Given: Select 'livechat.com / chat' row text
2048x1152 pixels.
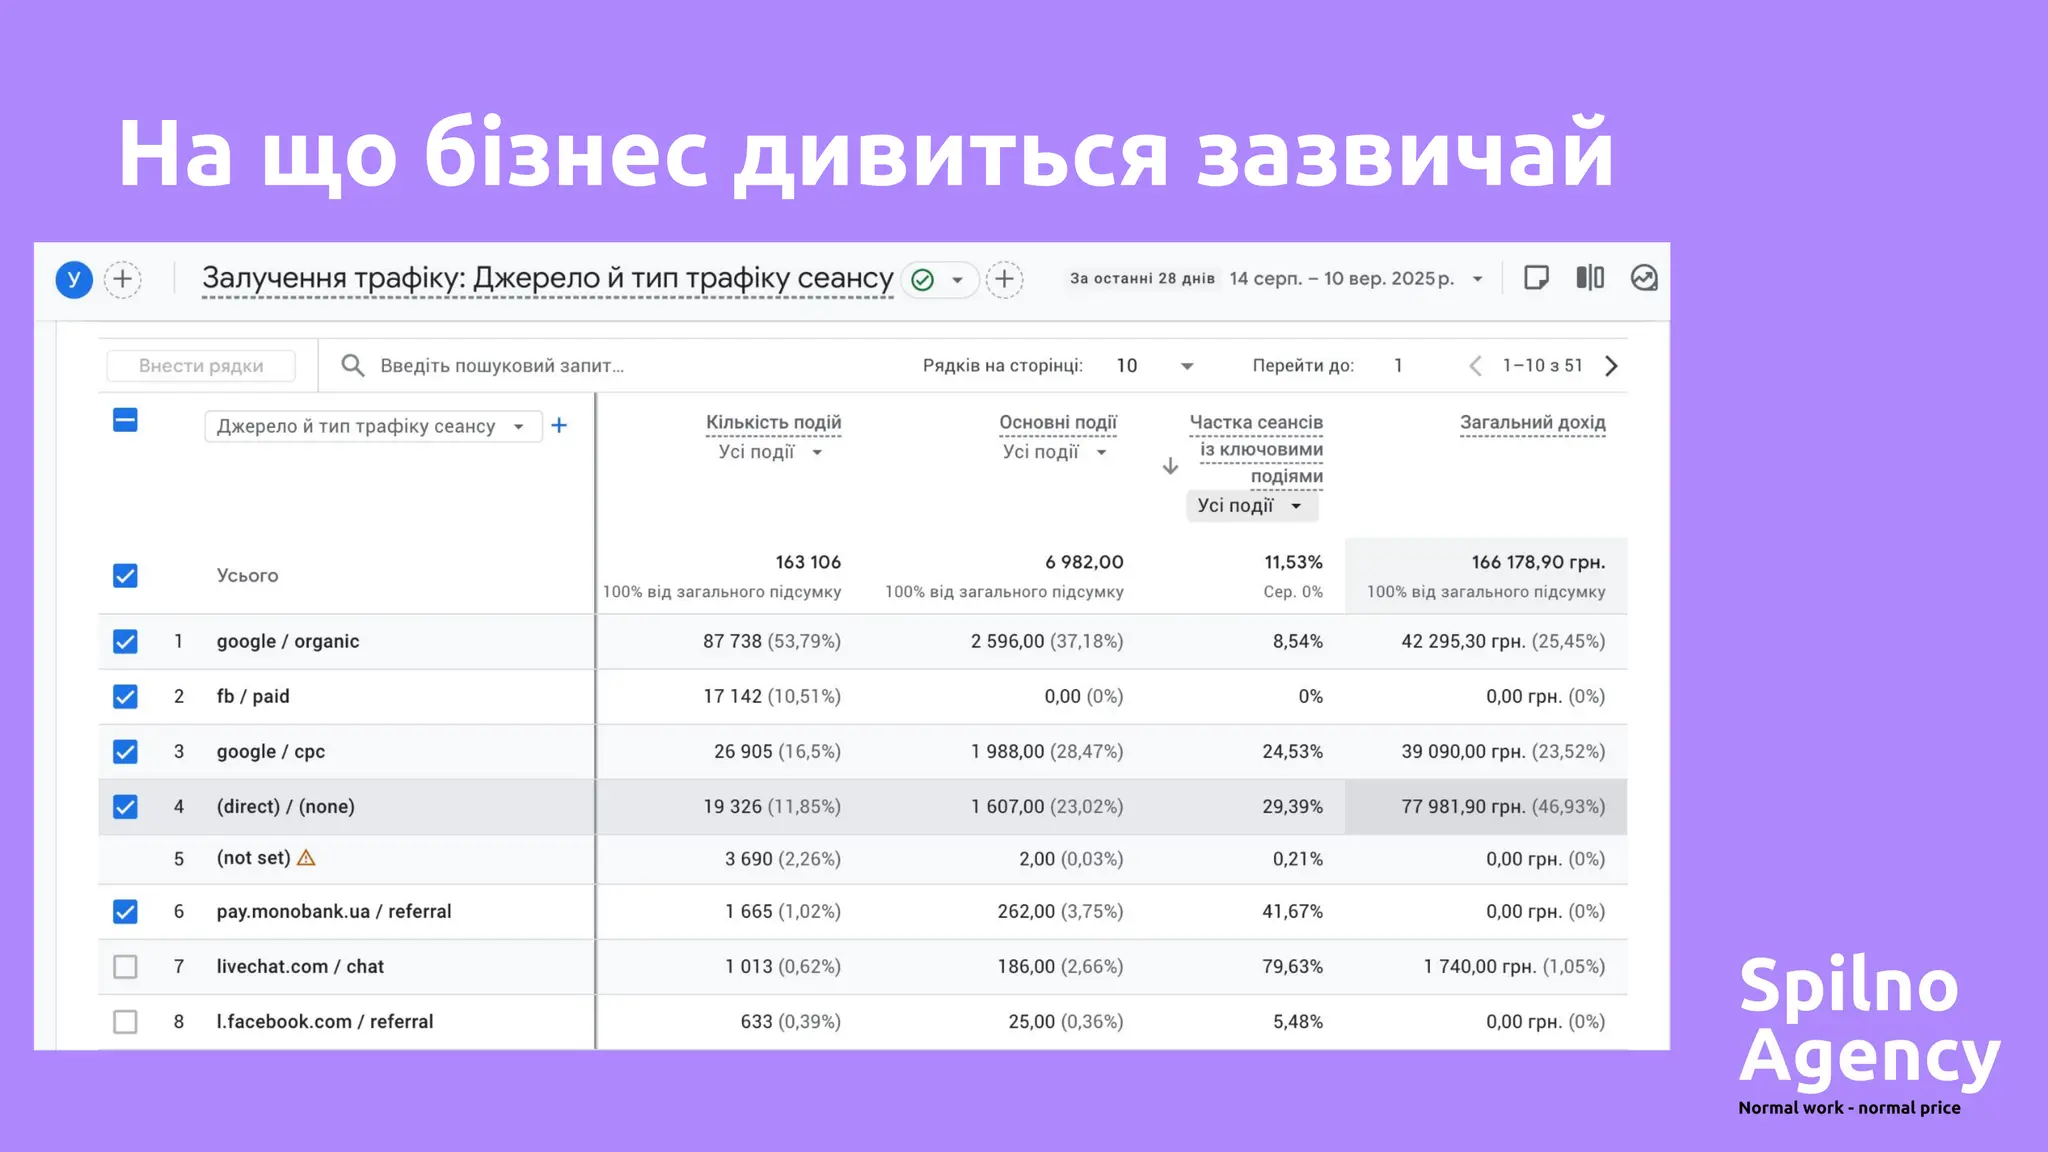Looking at the screenshot, I should pyautogui.click(x=300, y=966).
